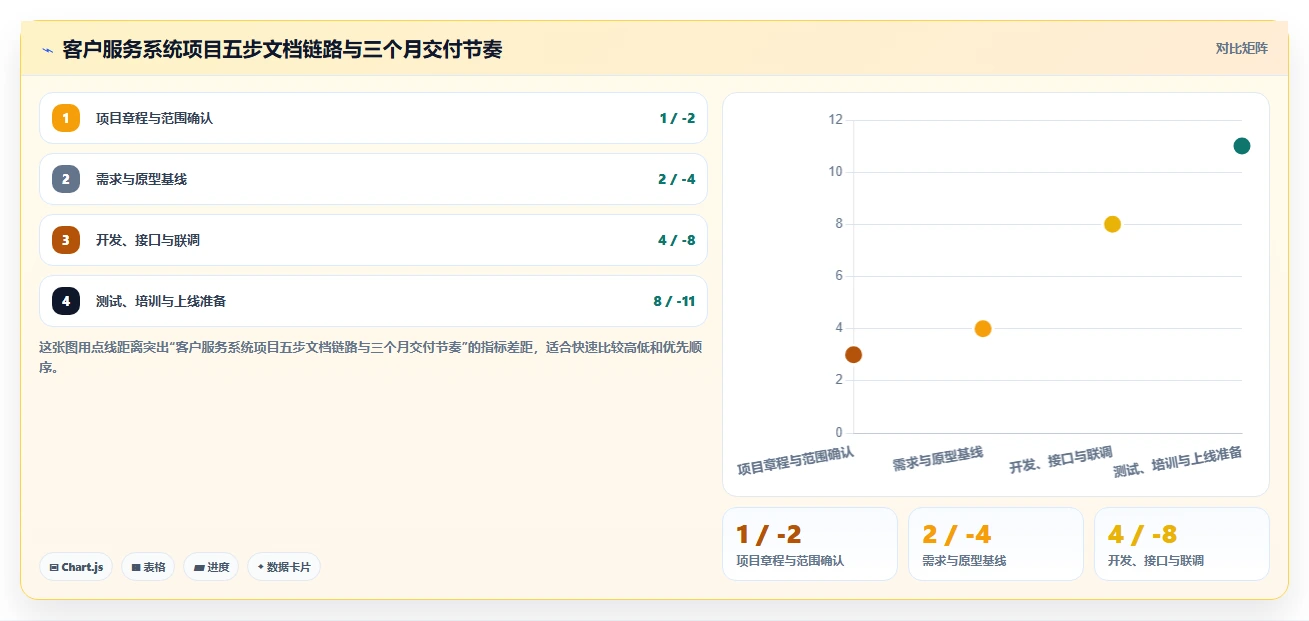
Task: Click the dark step 4 badge
Action: tap(66, 301)
